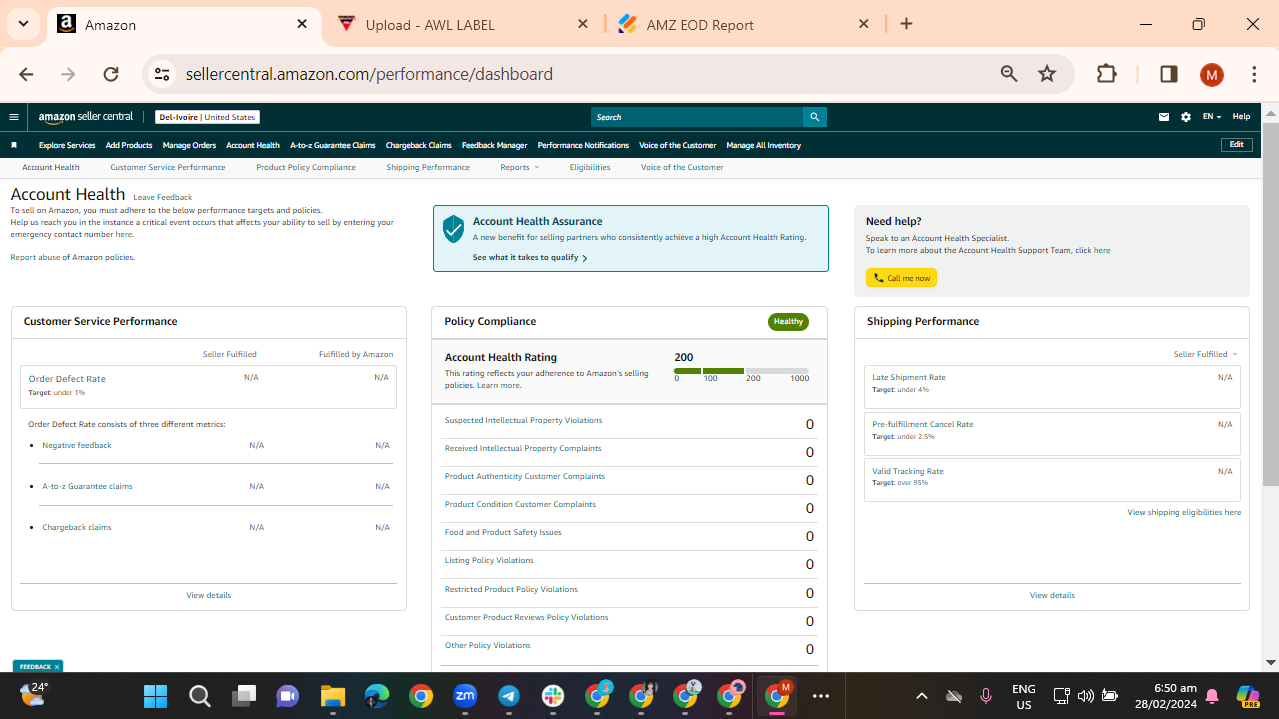Expand the Reports submenu dropdown

click(519, 167)
